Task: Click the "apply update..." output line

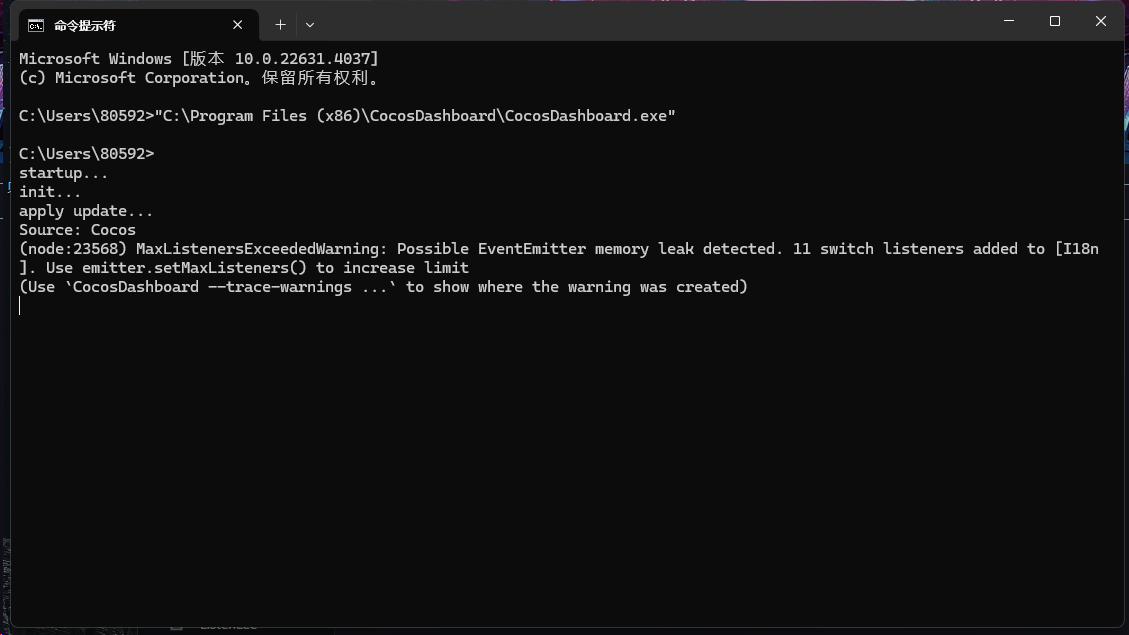Action: click(x=86, y=211)
